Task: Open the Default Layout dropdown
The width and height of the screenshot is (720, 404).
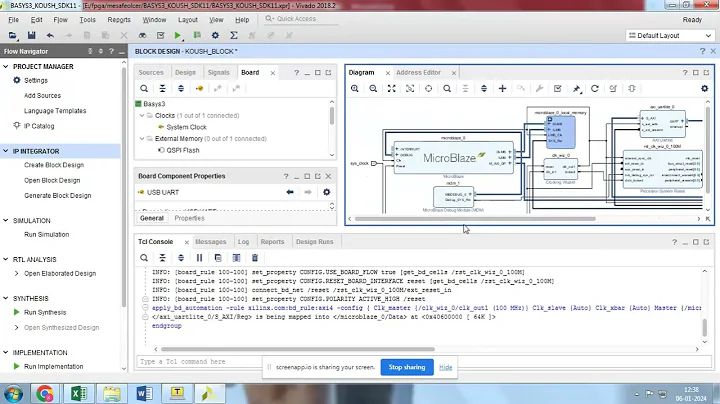Action: pyautogui.click(x=670, y=35)
